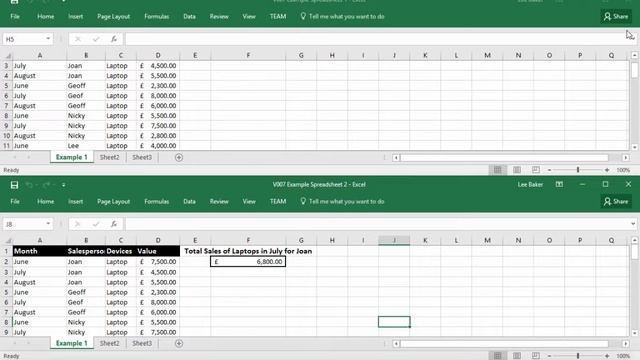Open Data tab in lower window
The height and width of the screenshot is (360, 640).
pyautogui.click(x=189, y=201)
